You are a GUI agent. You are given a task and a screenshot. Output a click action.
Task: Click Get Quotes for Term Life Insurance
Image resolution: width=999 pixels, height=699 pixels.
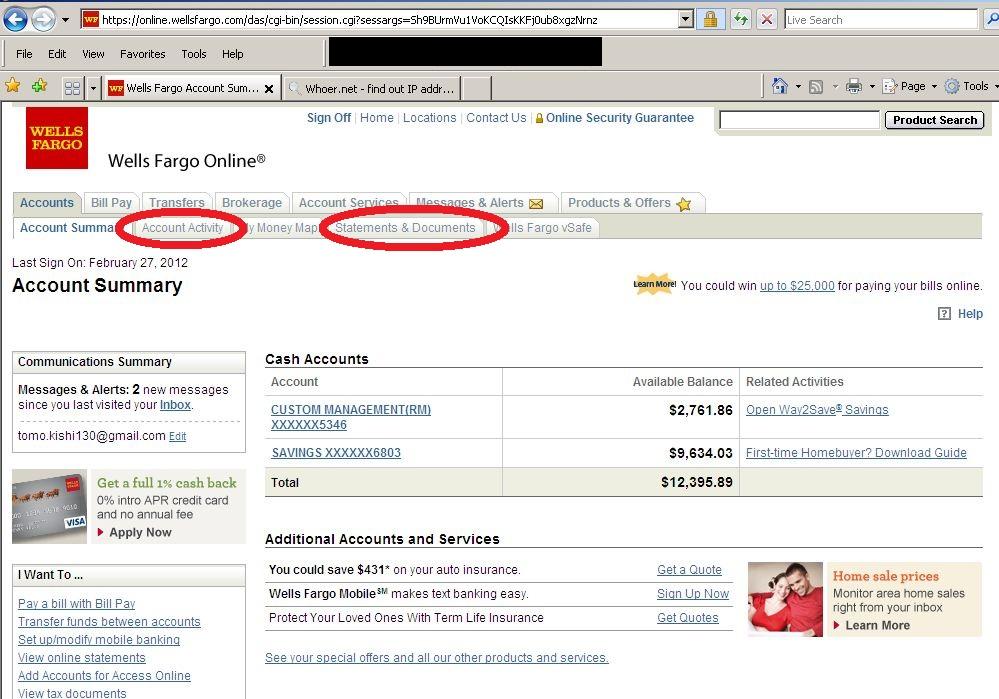point(687,617)
